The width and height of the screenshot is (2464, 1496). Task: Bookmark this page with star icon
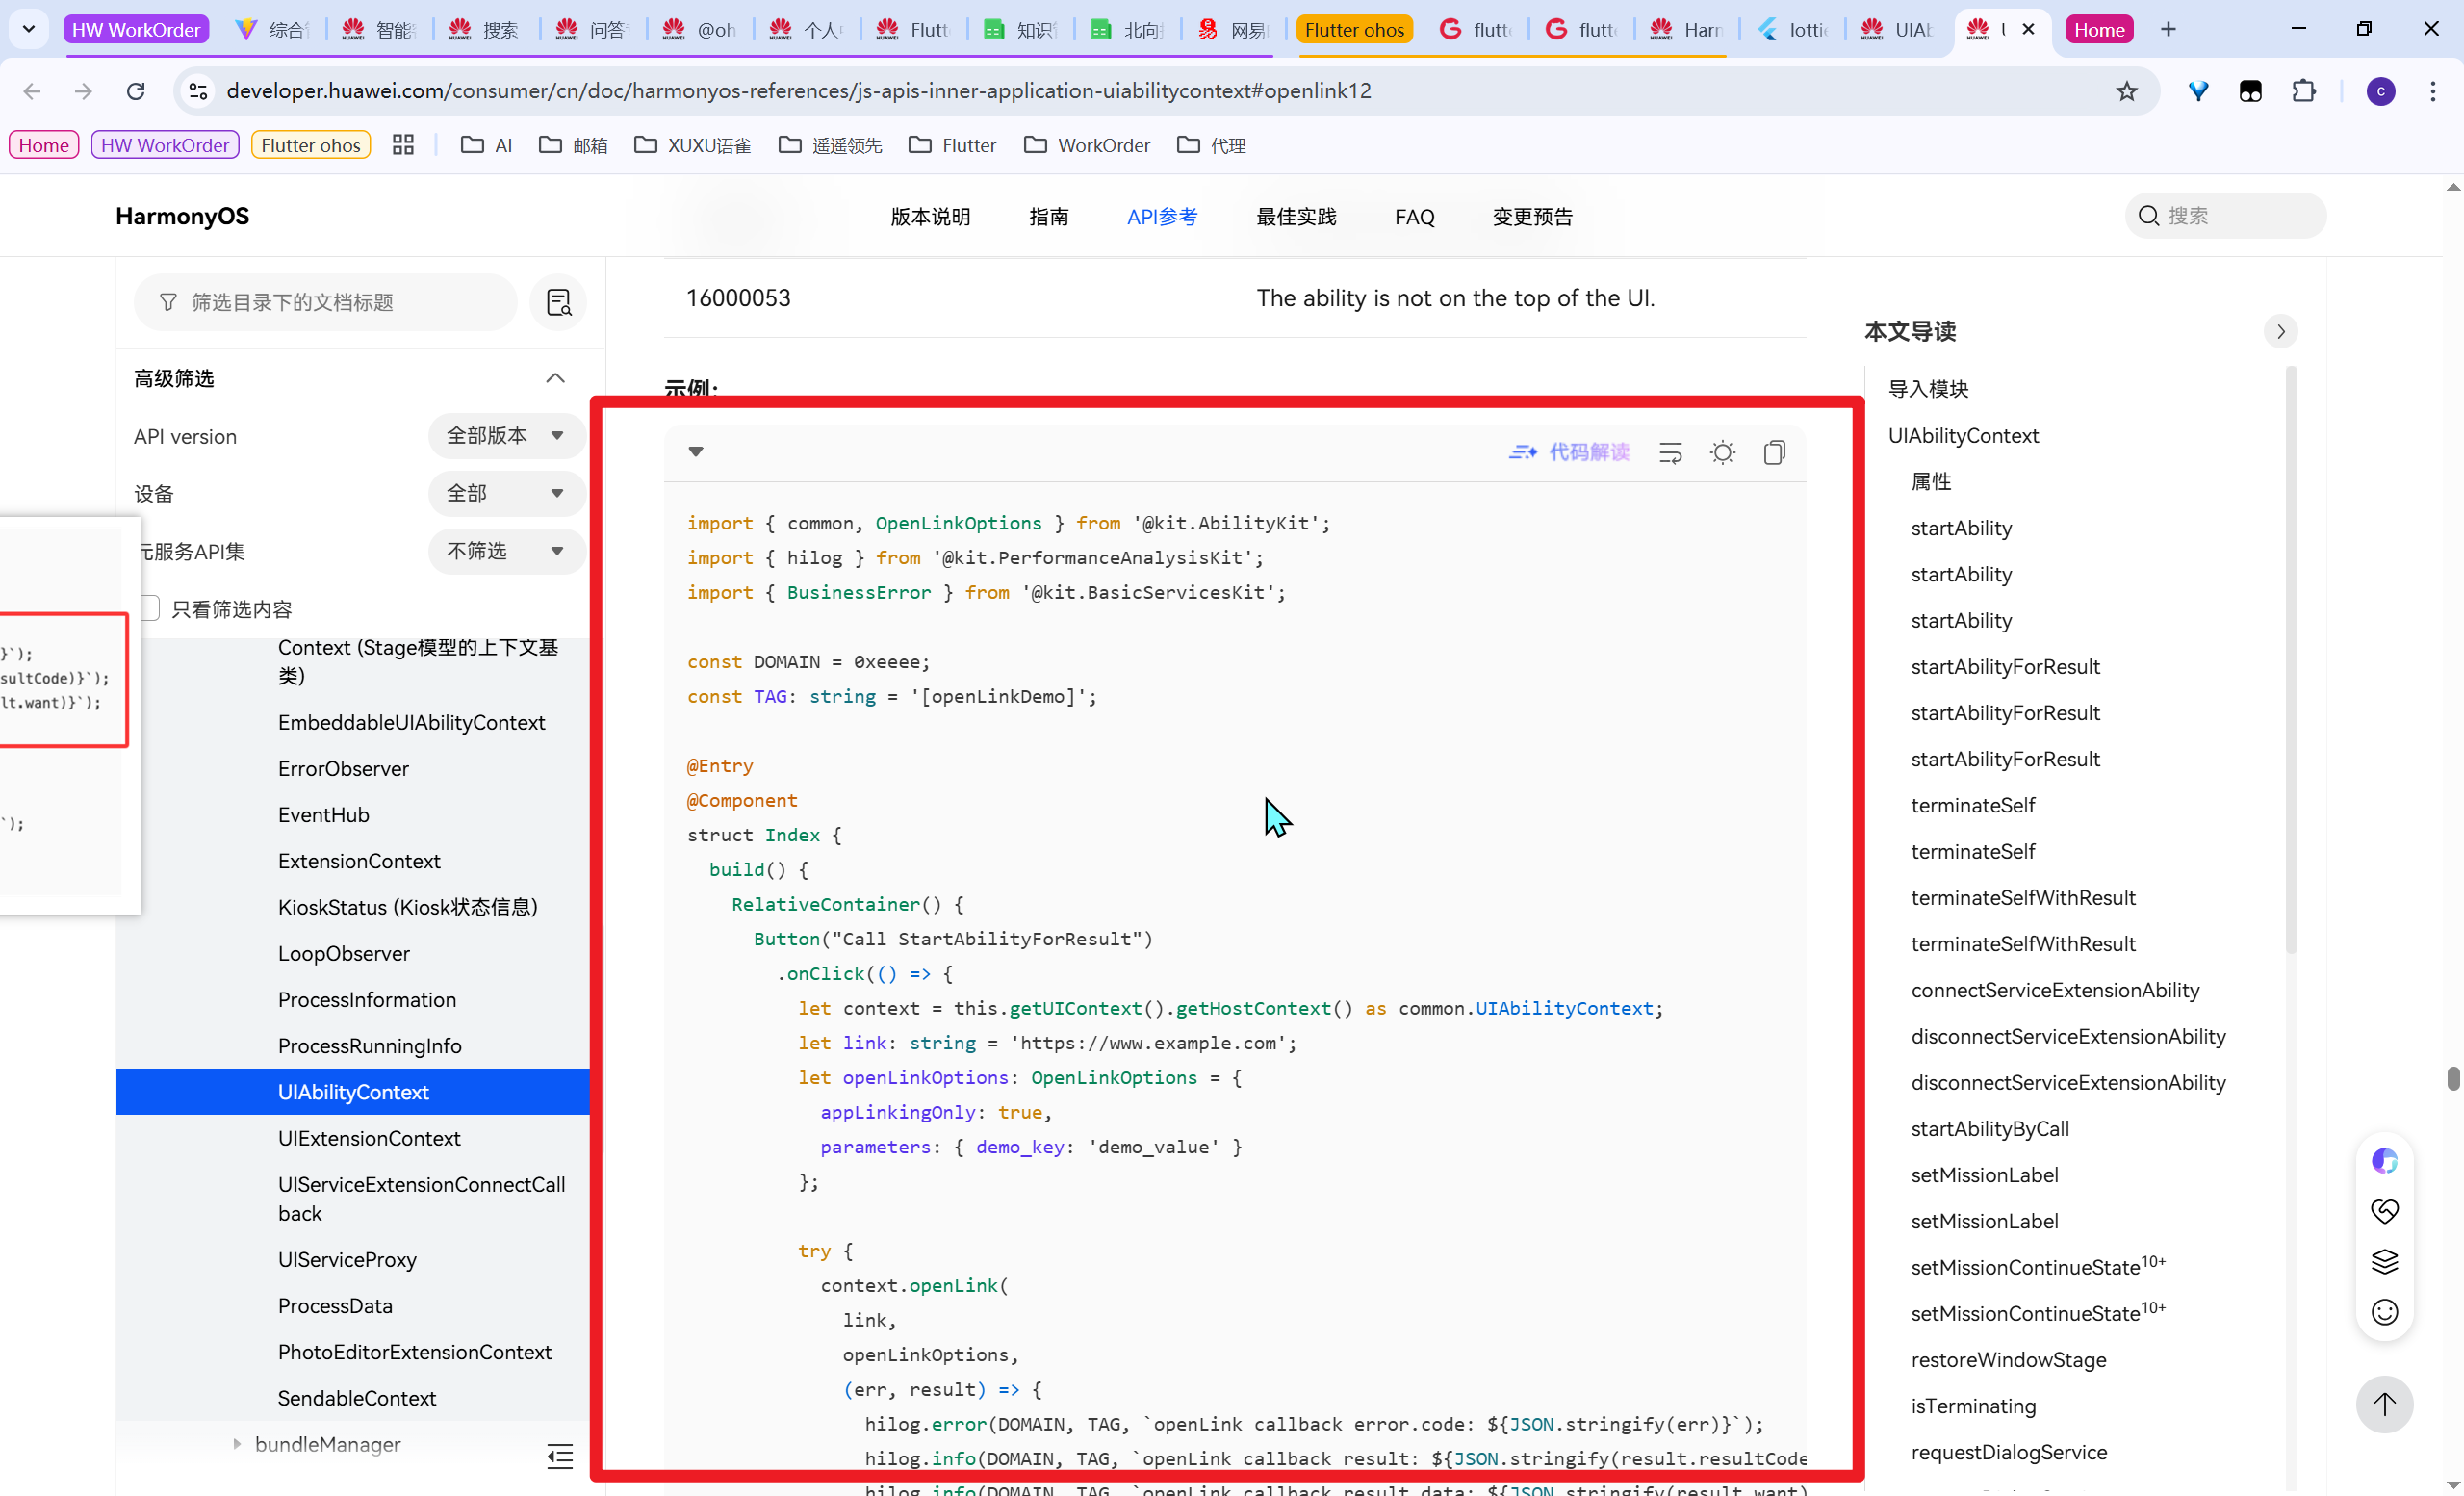pyautogui.click(x=2127, y=91)
